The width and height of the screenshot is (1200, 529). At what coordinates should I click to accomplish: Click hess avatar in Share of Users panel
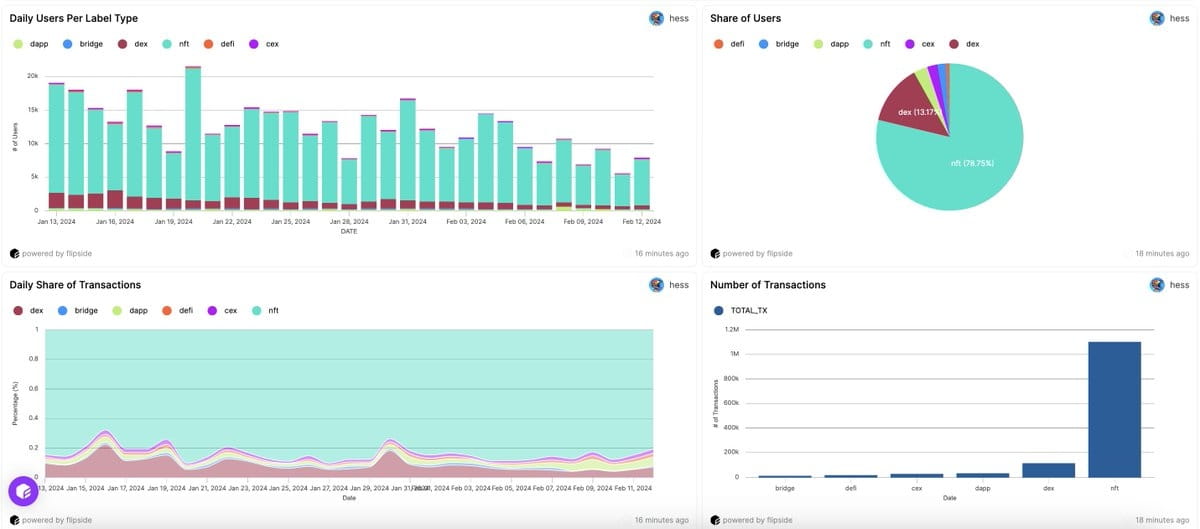click(1157, 18)
